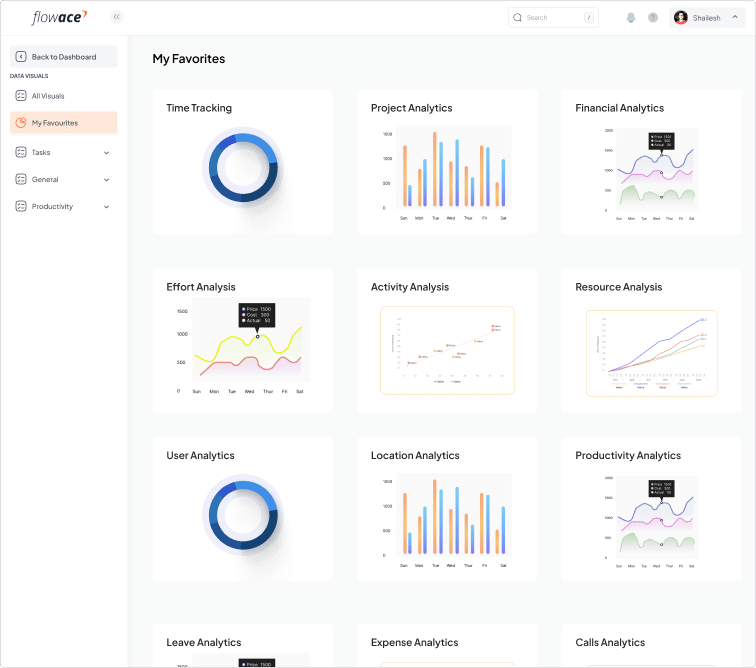Collapse the sidebar with double-chevron icon

(116, 17)
